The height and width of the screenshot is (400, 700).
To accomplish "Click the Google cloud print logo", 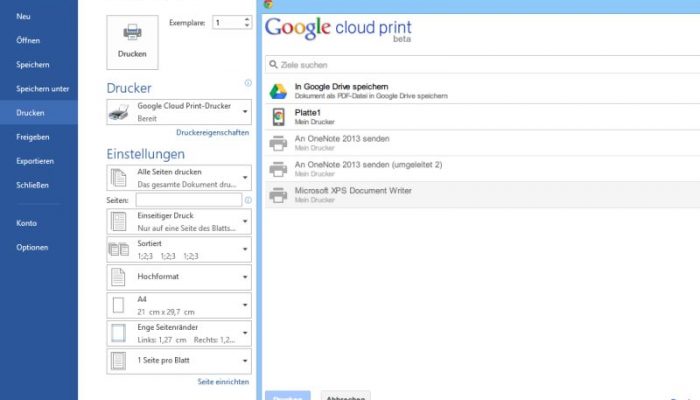I will (x=338, y=29).
